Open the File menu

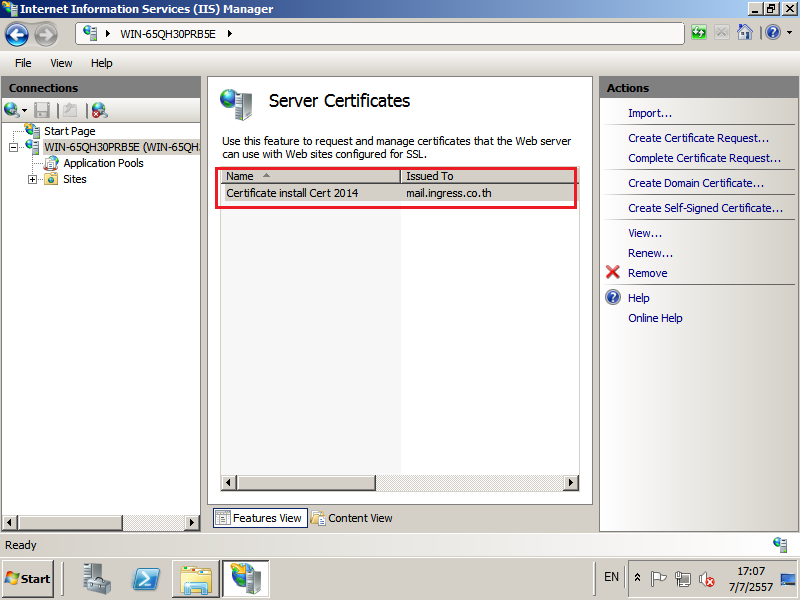click(23, 63)
